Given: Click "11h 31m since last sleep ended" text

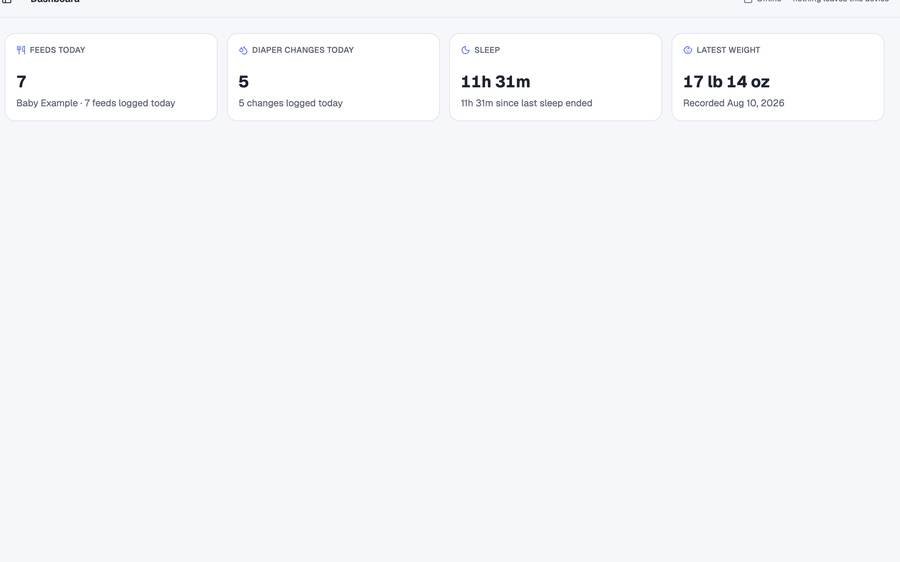Looking at the screenshot, I should pyautogui.click(x=526, y=103).
